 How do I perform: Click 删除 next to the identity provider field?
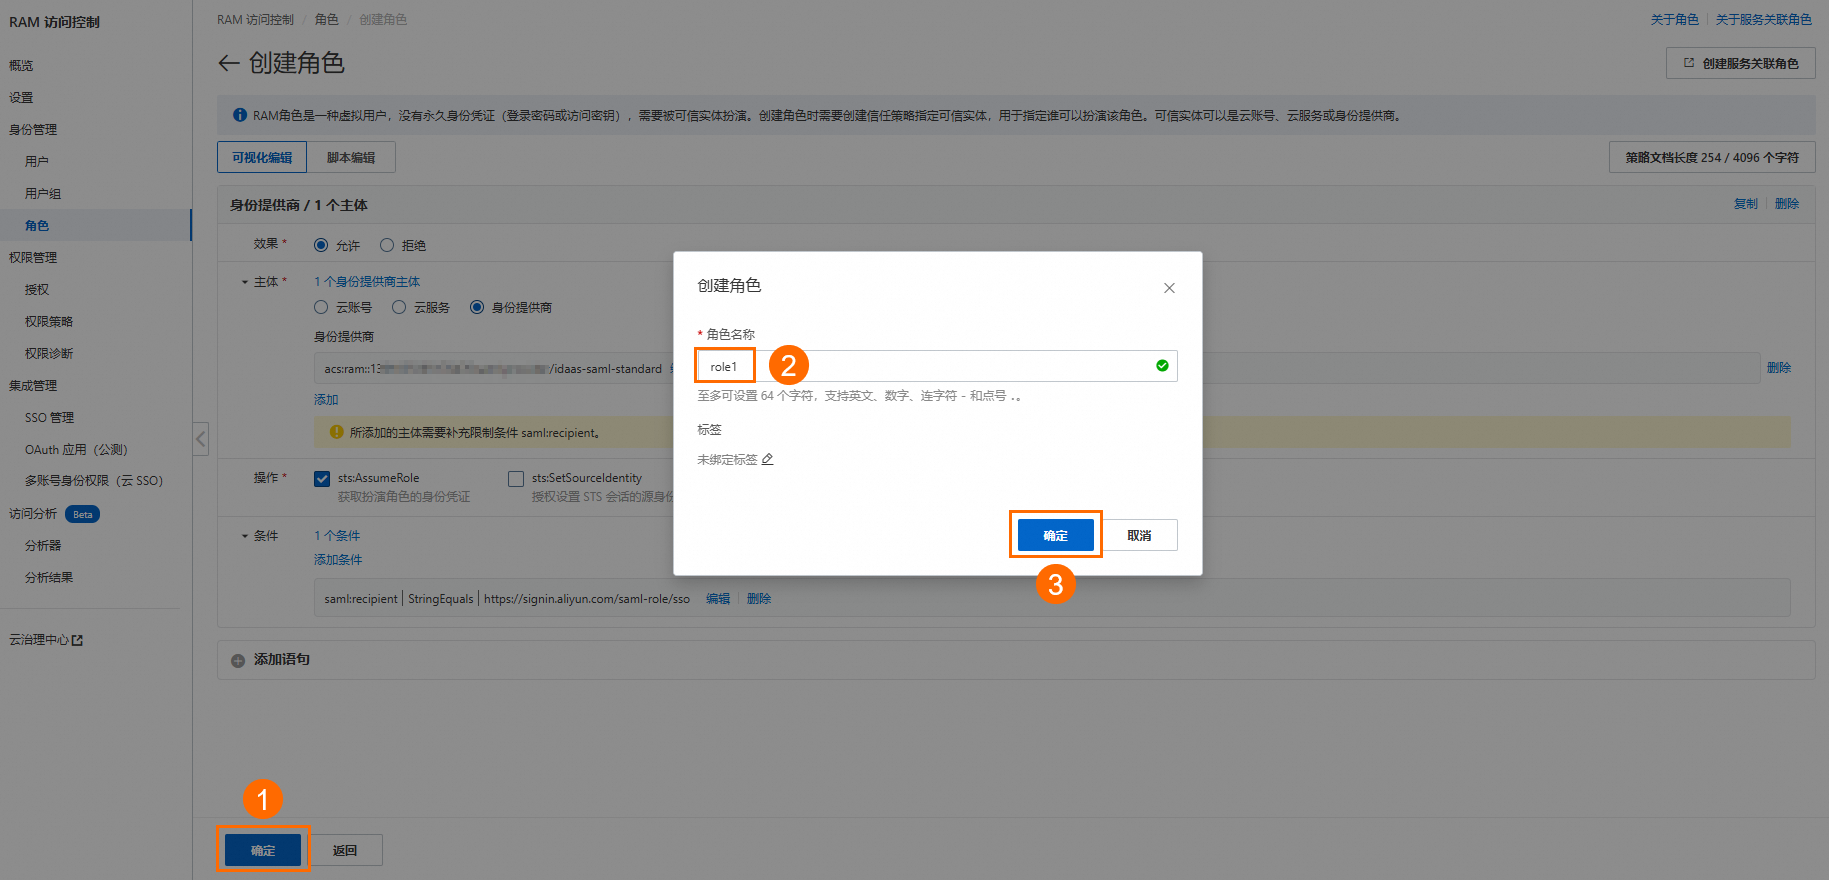[x=1779, y=367]
